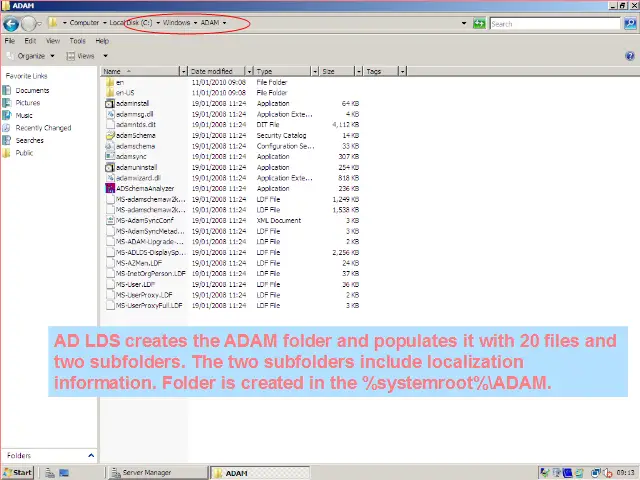Open Recently Changed in Favorite Links
640x480 pixels.
tap(43, 128)
